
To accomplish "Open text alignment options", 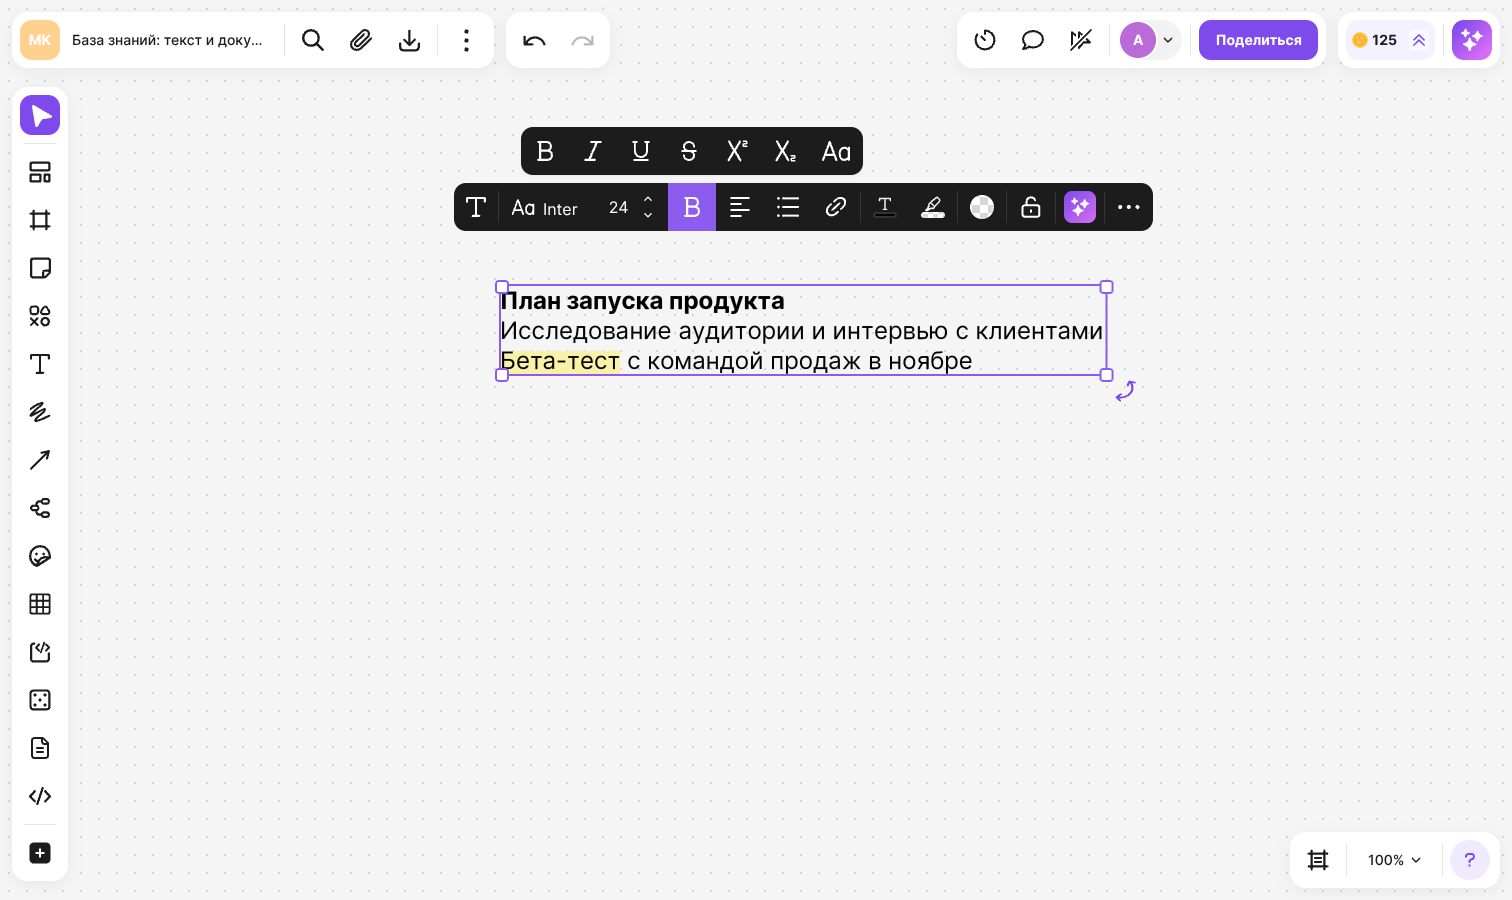I will coord(740,207).
